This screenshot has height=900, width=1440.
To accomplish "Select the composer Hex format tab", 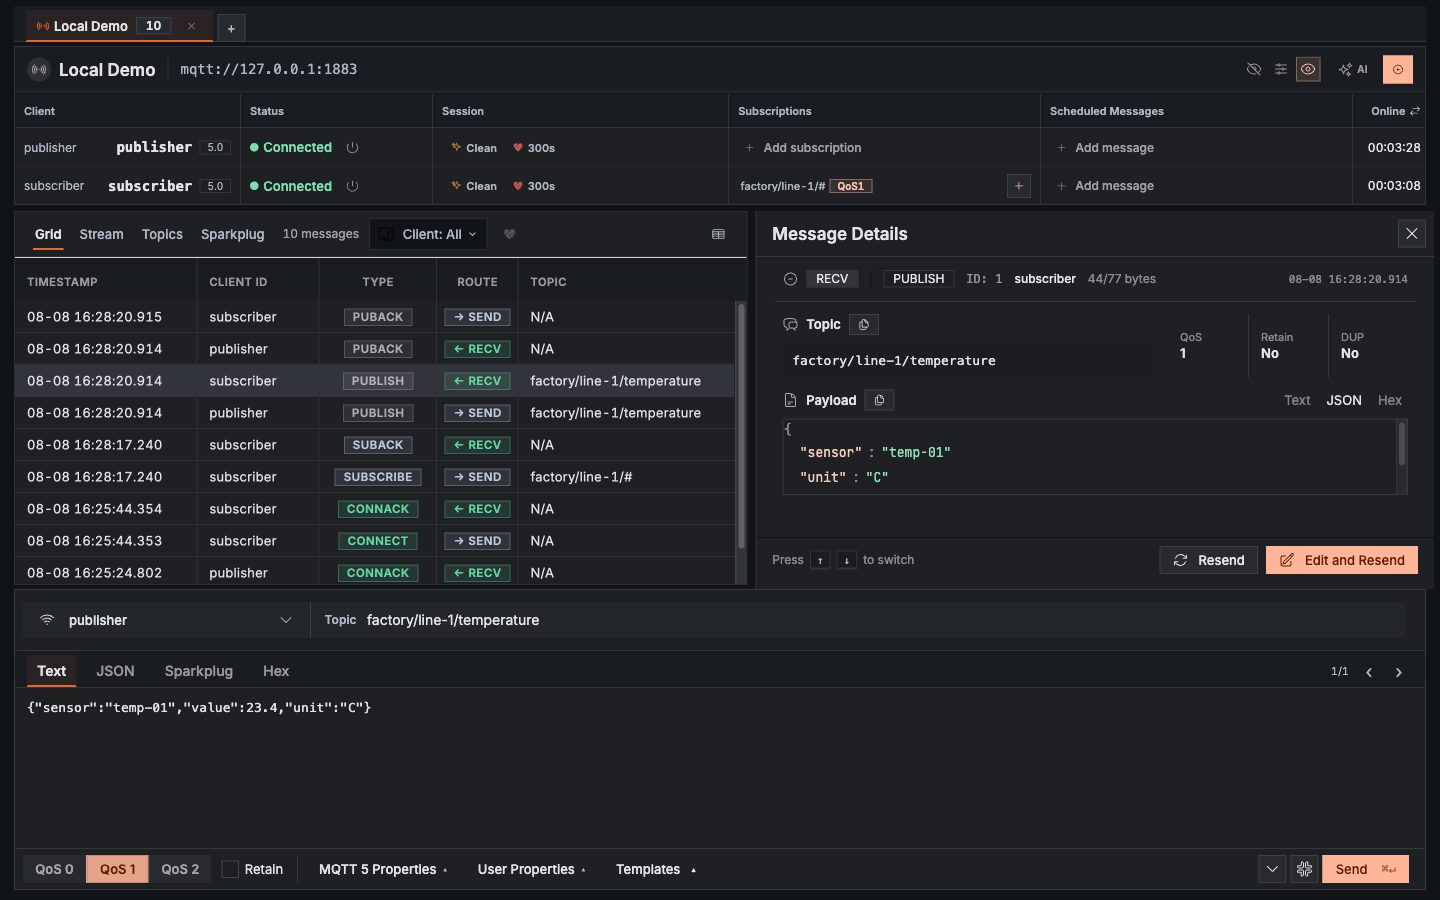I will click(276, 671).
